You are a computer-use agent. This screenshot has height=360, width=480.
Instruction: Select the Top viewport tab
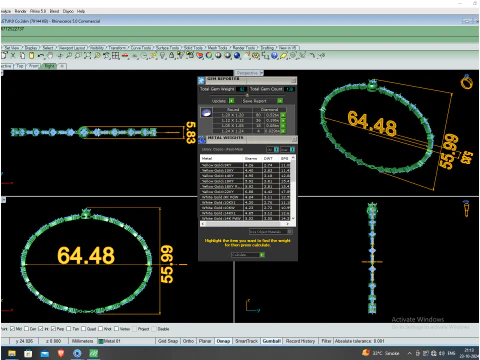[20, 66]
